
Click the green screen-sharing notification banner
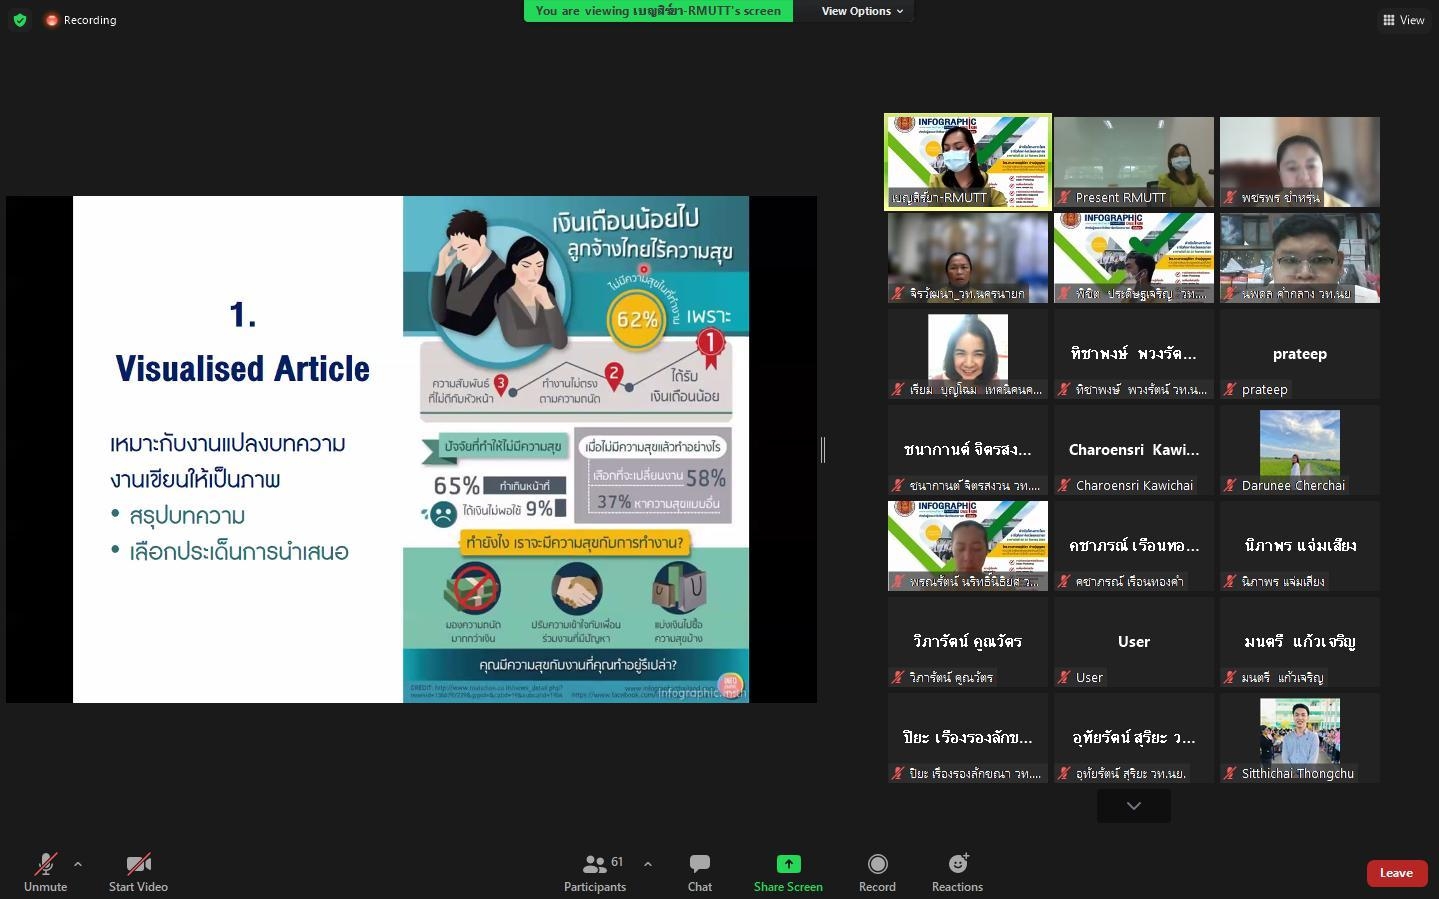658,11
